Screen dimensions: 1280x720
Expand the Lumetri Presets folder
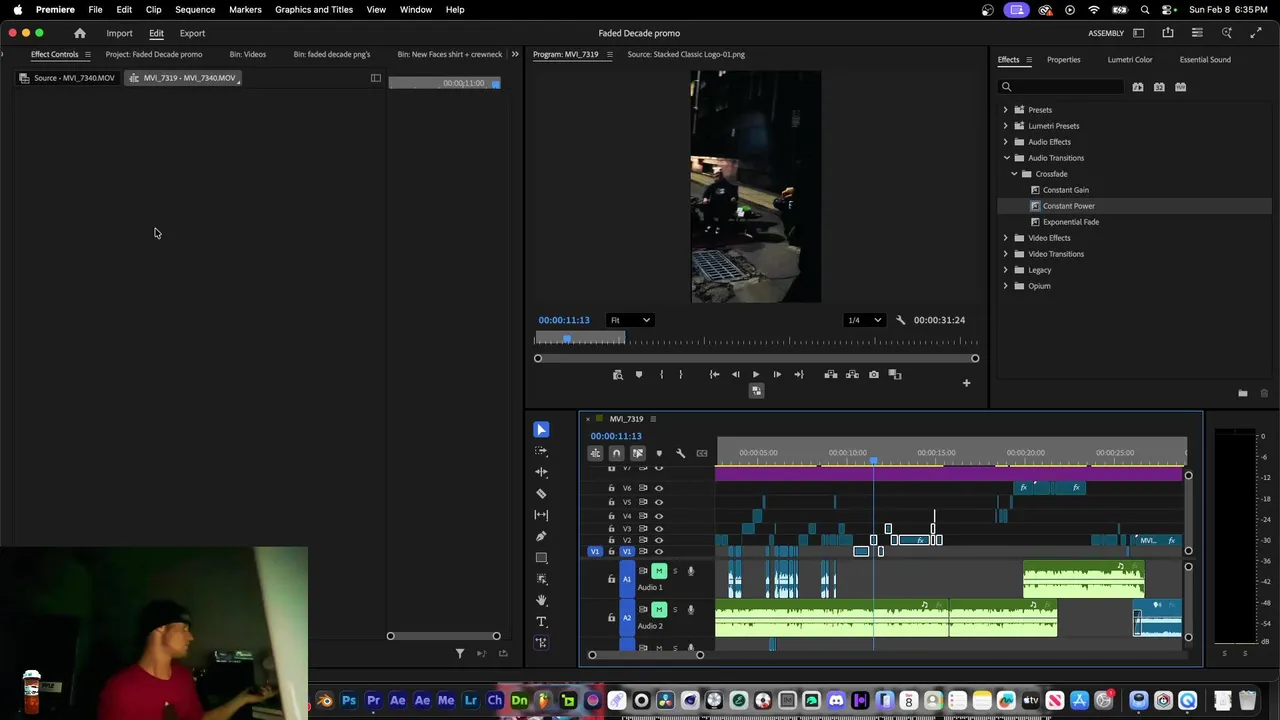pyautogui.click(x=1006, y=126)
